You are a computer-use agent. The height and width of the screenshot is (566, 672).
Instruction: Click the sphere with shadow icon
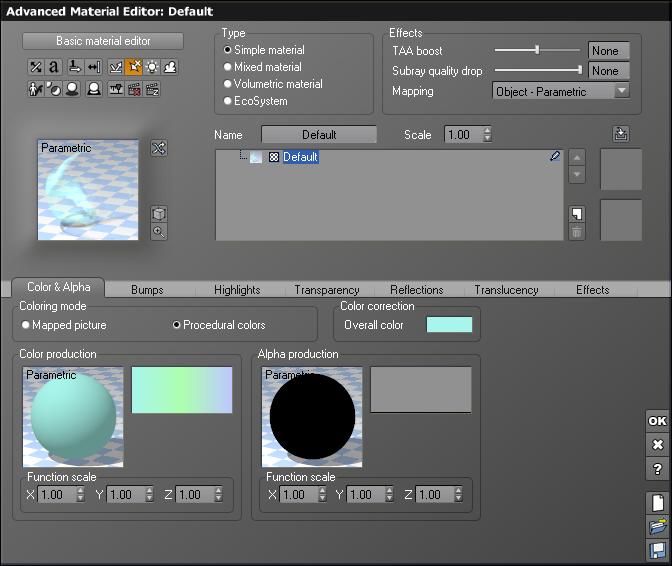pos(72,89)
